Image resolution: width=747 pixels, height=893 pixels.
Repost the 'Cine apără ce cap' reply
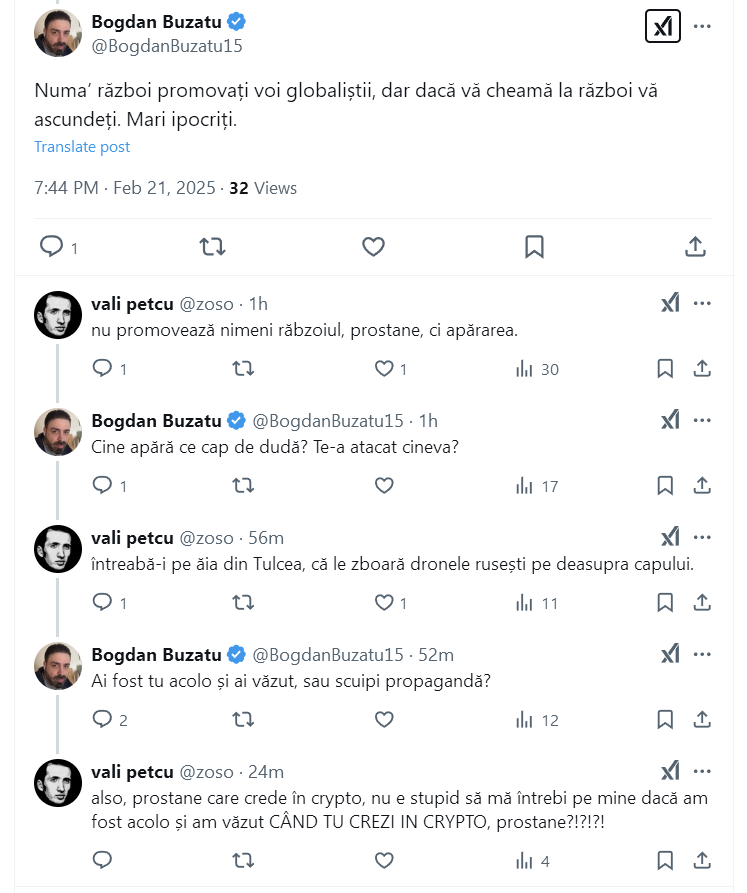243,486
